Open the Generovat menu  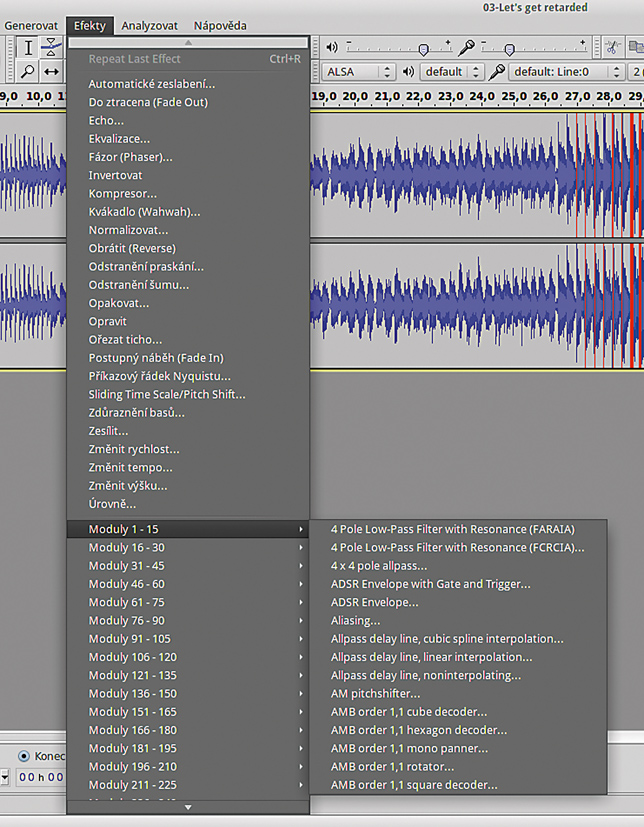31,25
